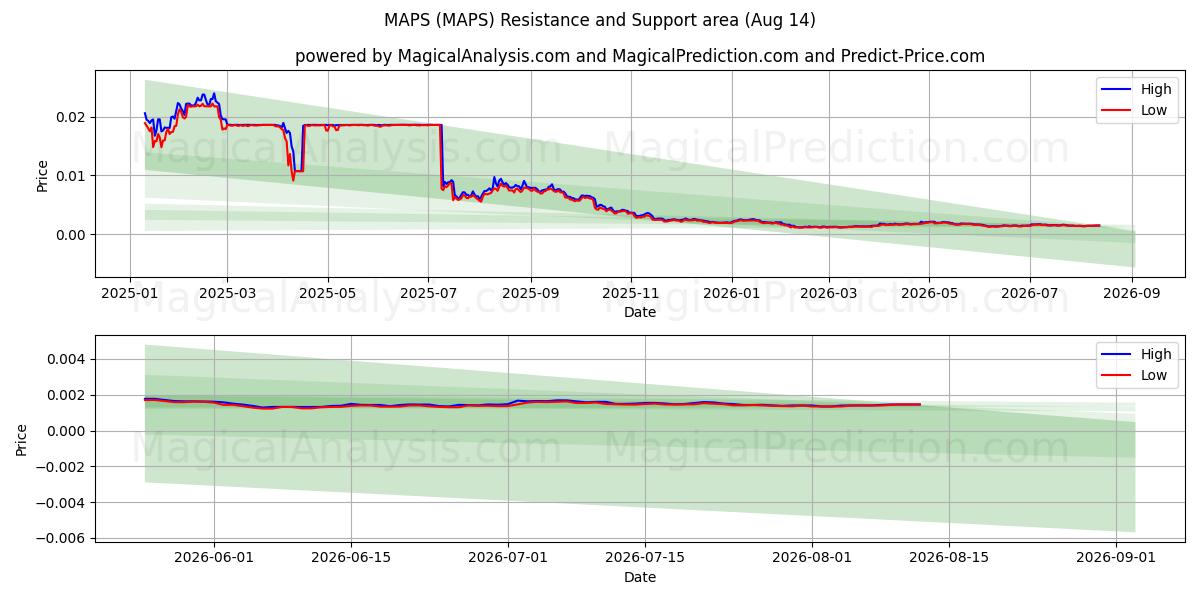Click the '2026-03' x-axis tick label
Screen dimensions: 1200x600
pyautogui.click(x=828, y=294)
